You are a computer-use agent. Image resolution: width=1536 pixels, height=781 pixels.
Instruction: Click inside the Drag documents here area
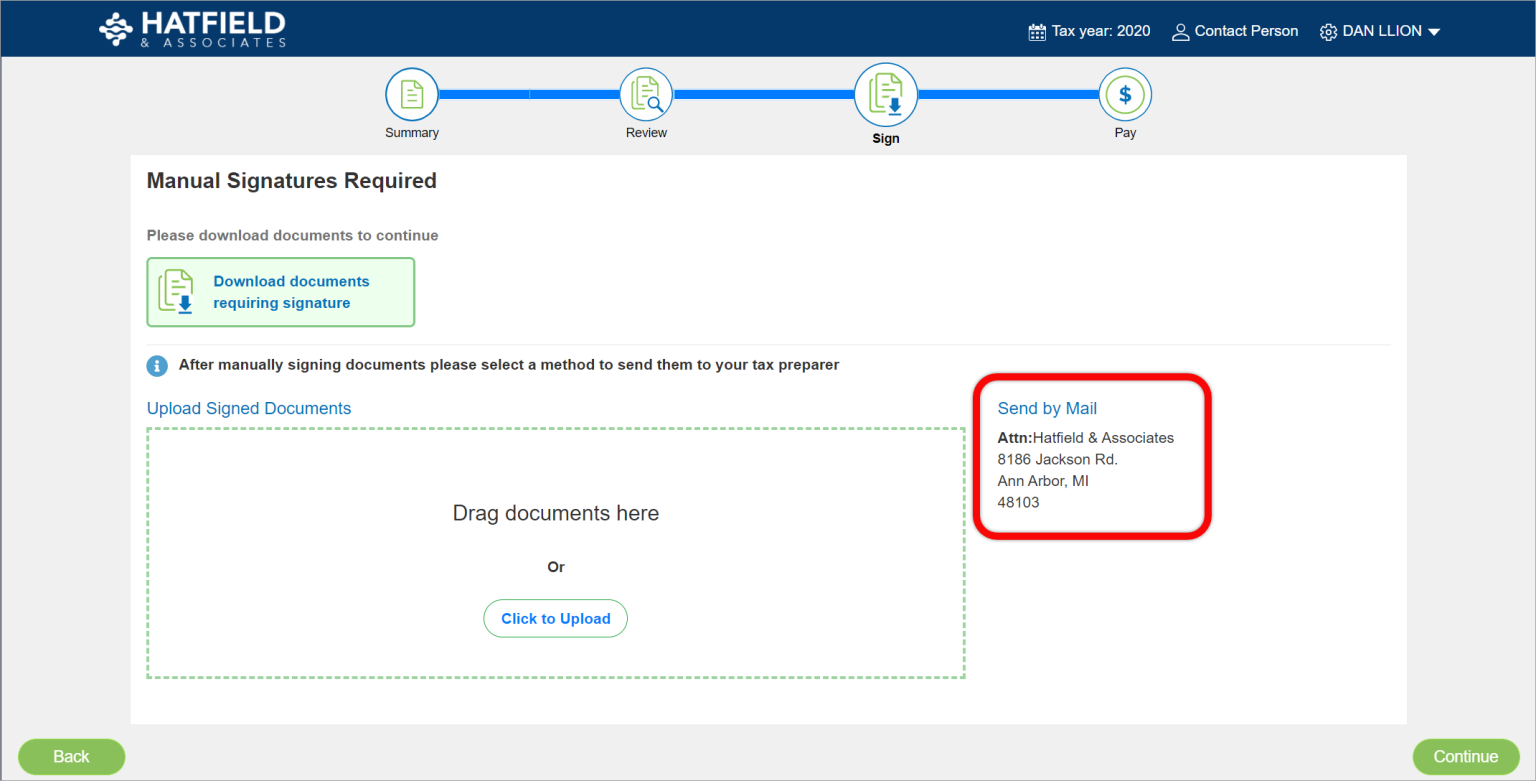tap(555, 513)
